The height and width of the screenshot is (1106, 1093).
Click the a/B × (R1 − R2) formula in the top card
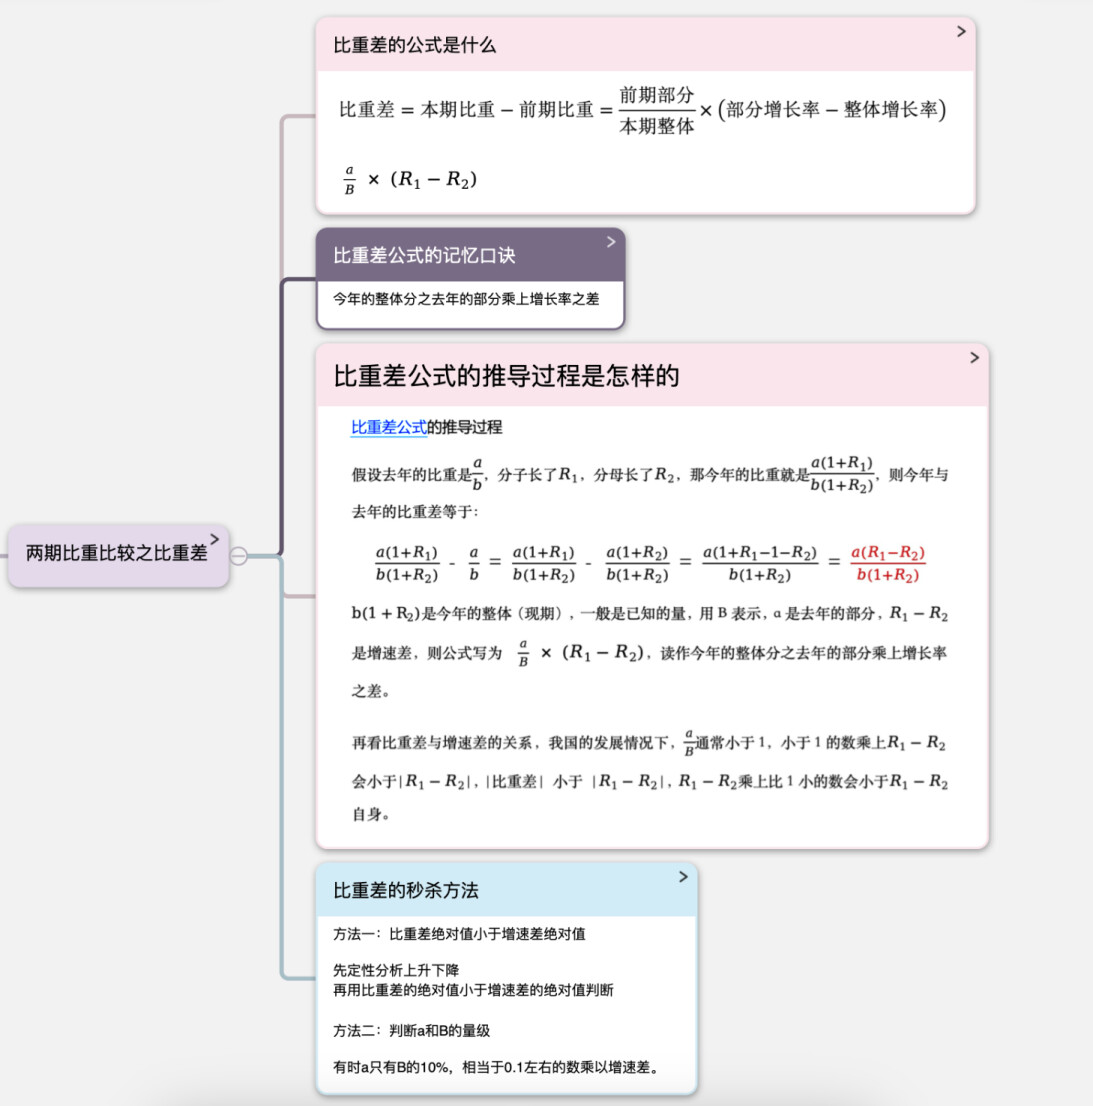tap(410, 180)
